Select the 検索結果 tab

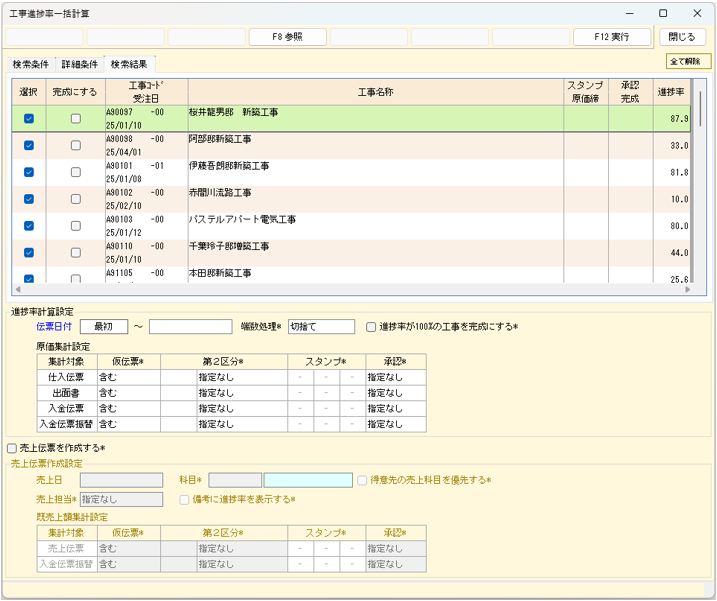(129, 64)
